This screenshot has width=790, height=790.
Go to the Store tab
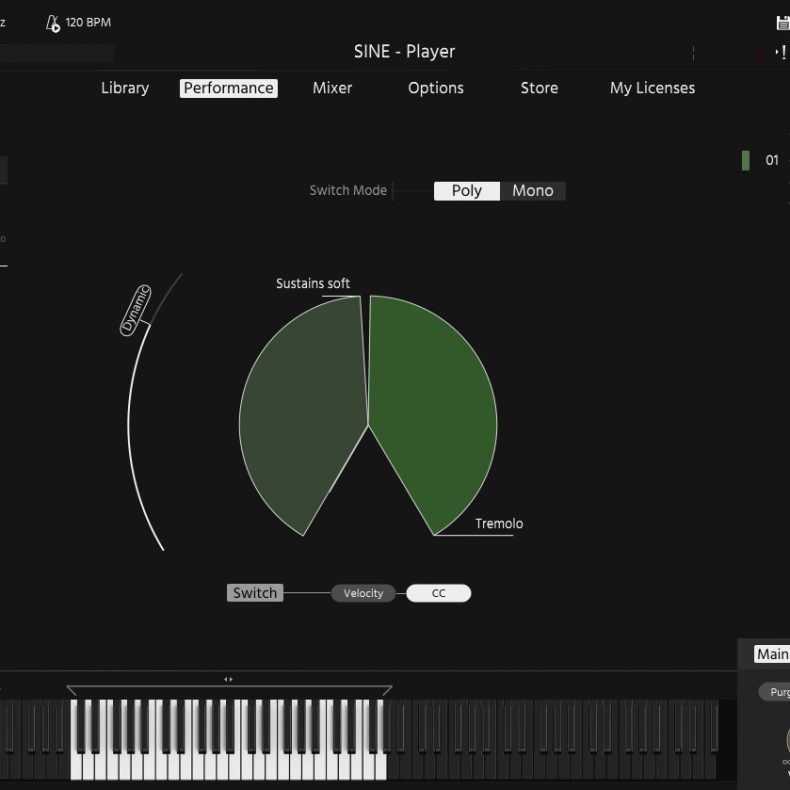tap(539, 88)
